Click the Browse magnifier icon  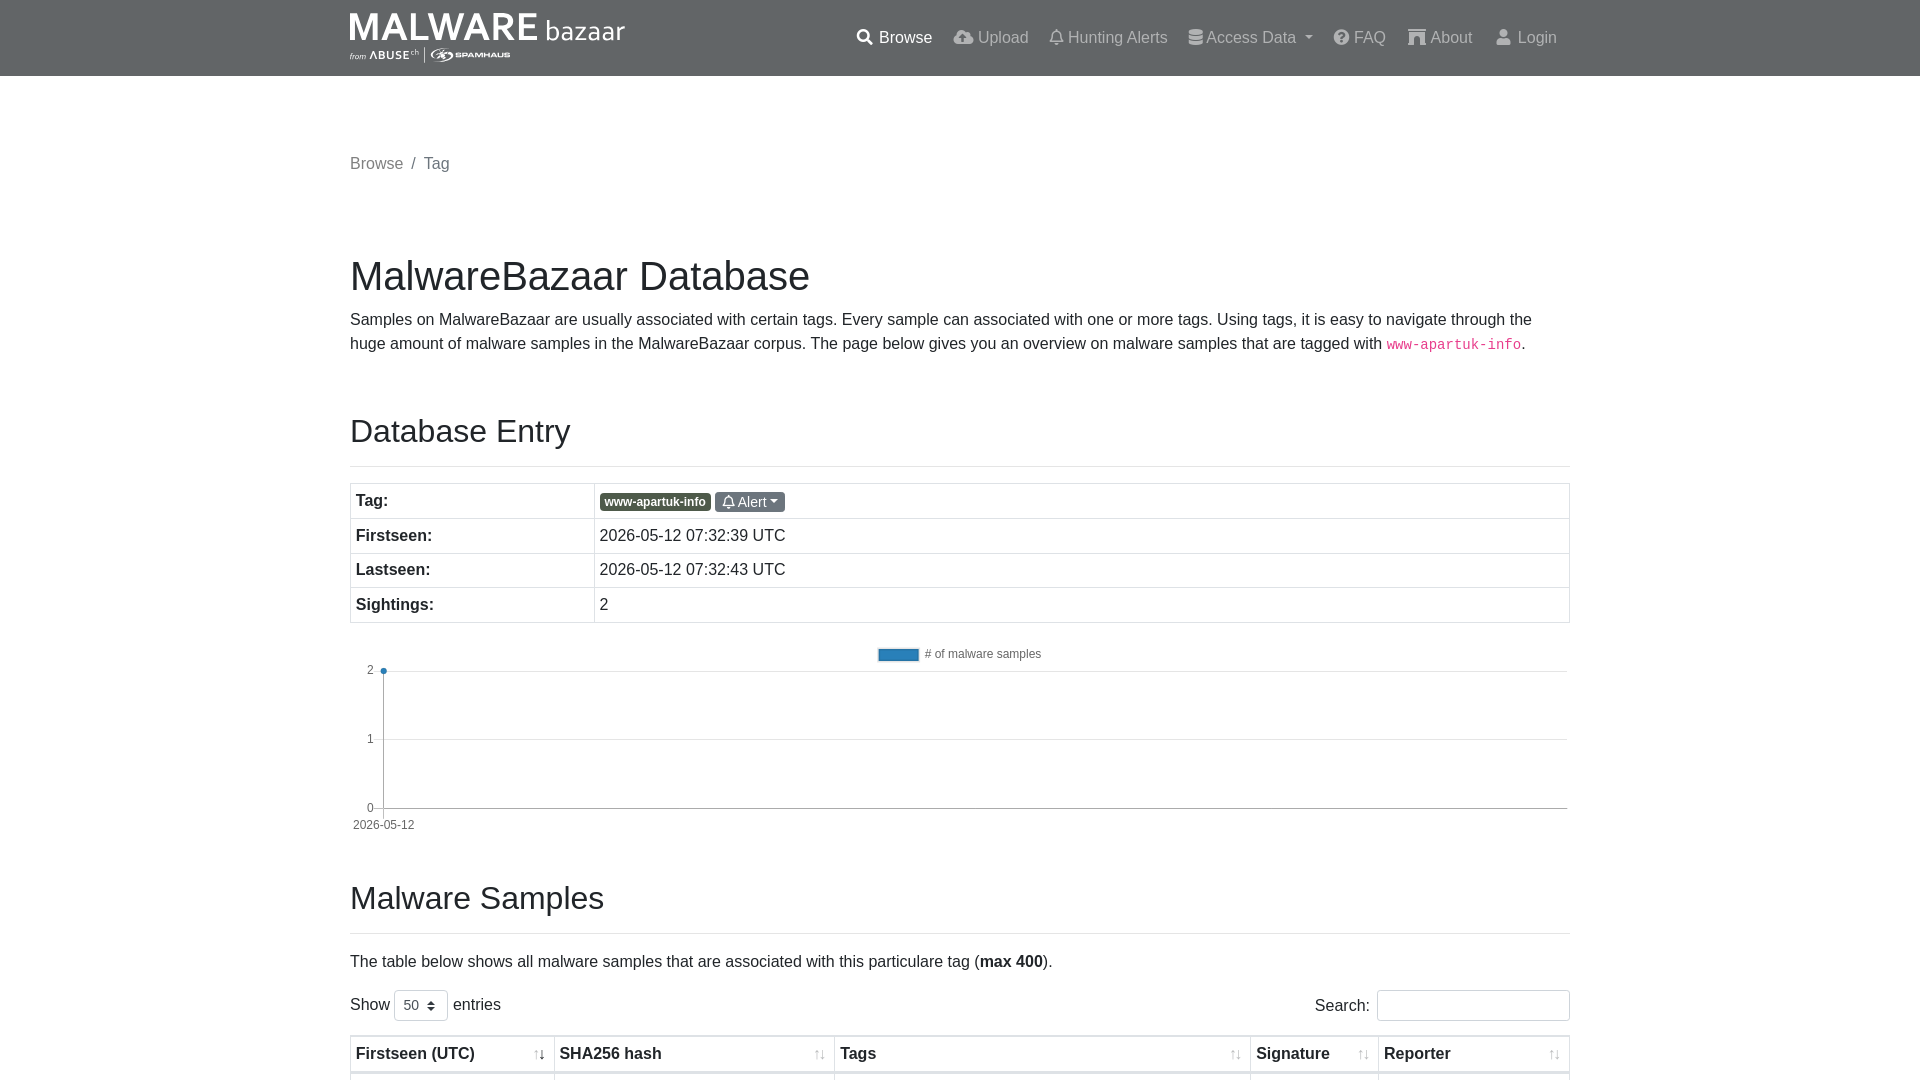865,38
